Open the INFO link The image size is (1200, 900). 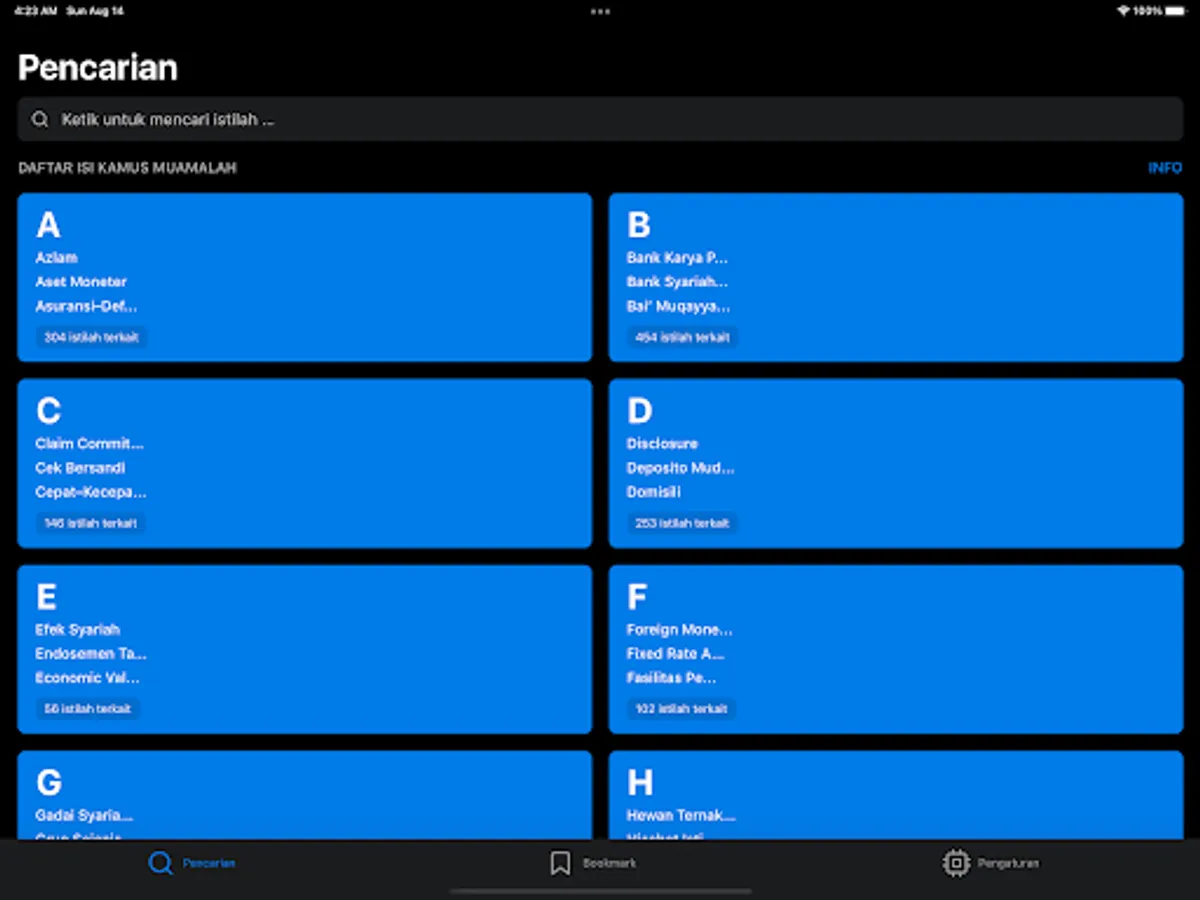coord(1165,168)
